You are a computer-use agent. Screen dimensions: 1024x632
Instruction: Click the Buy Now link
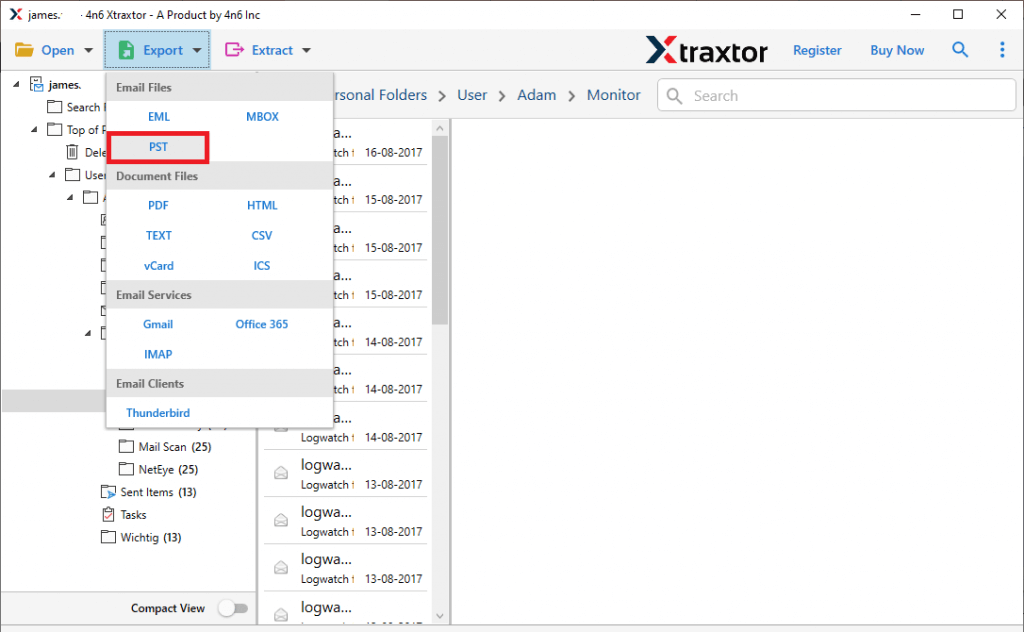[896, 49]
